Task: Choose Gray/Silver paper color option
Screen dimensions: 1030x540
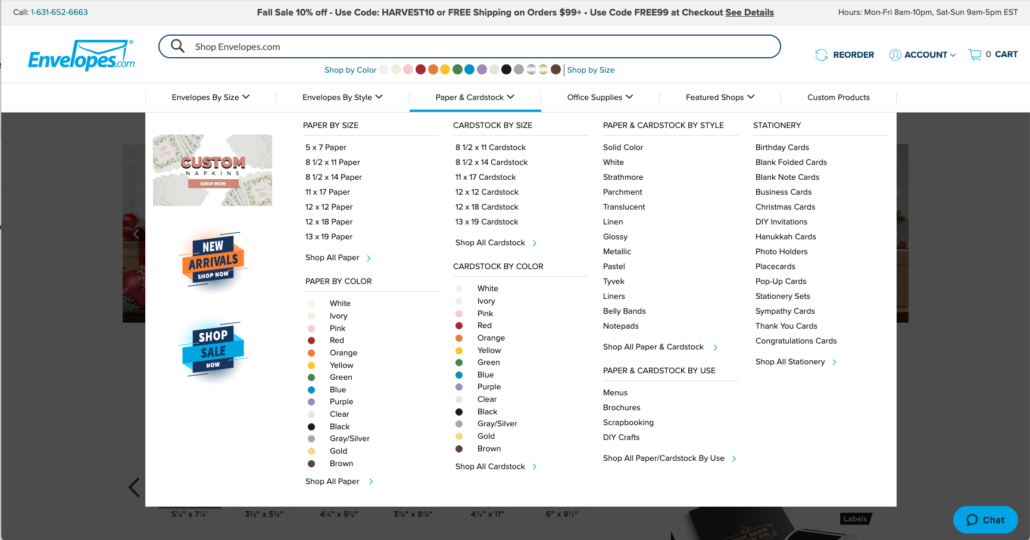Action: (349, 439)
